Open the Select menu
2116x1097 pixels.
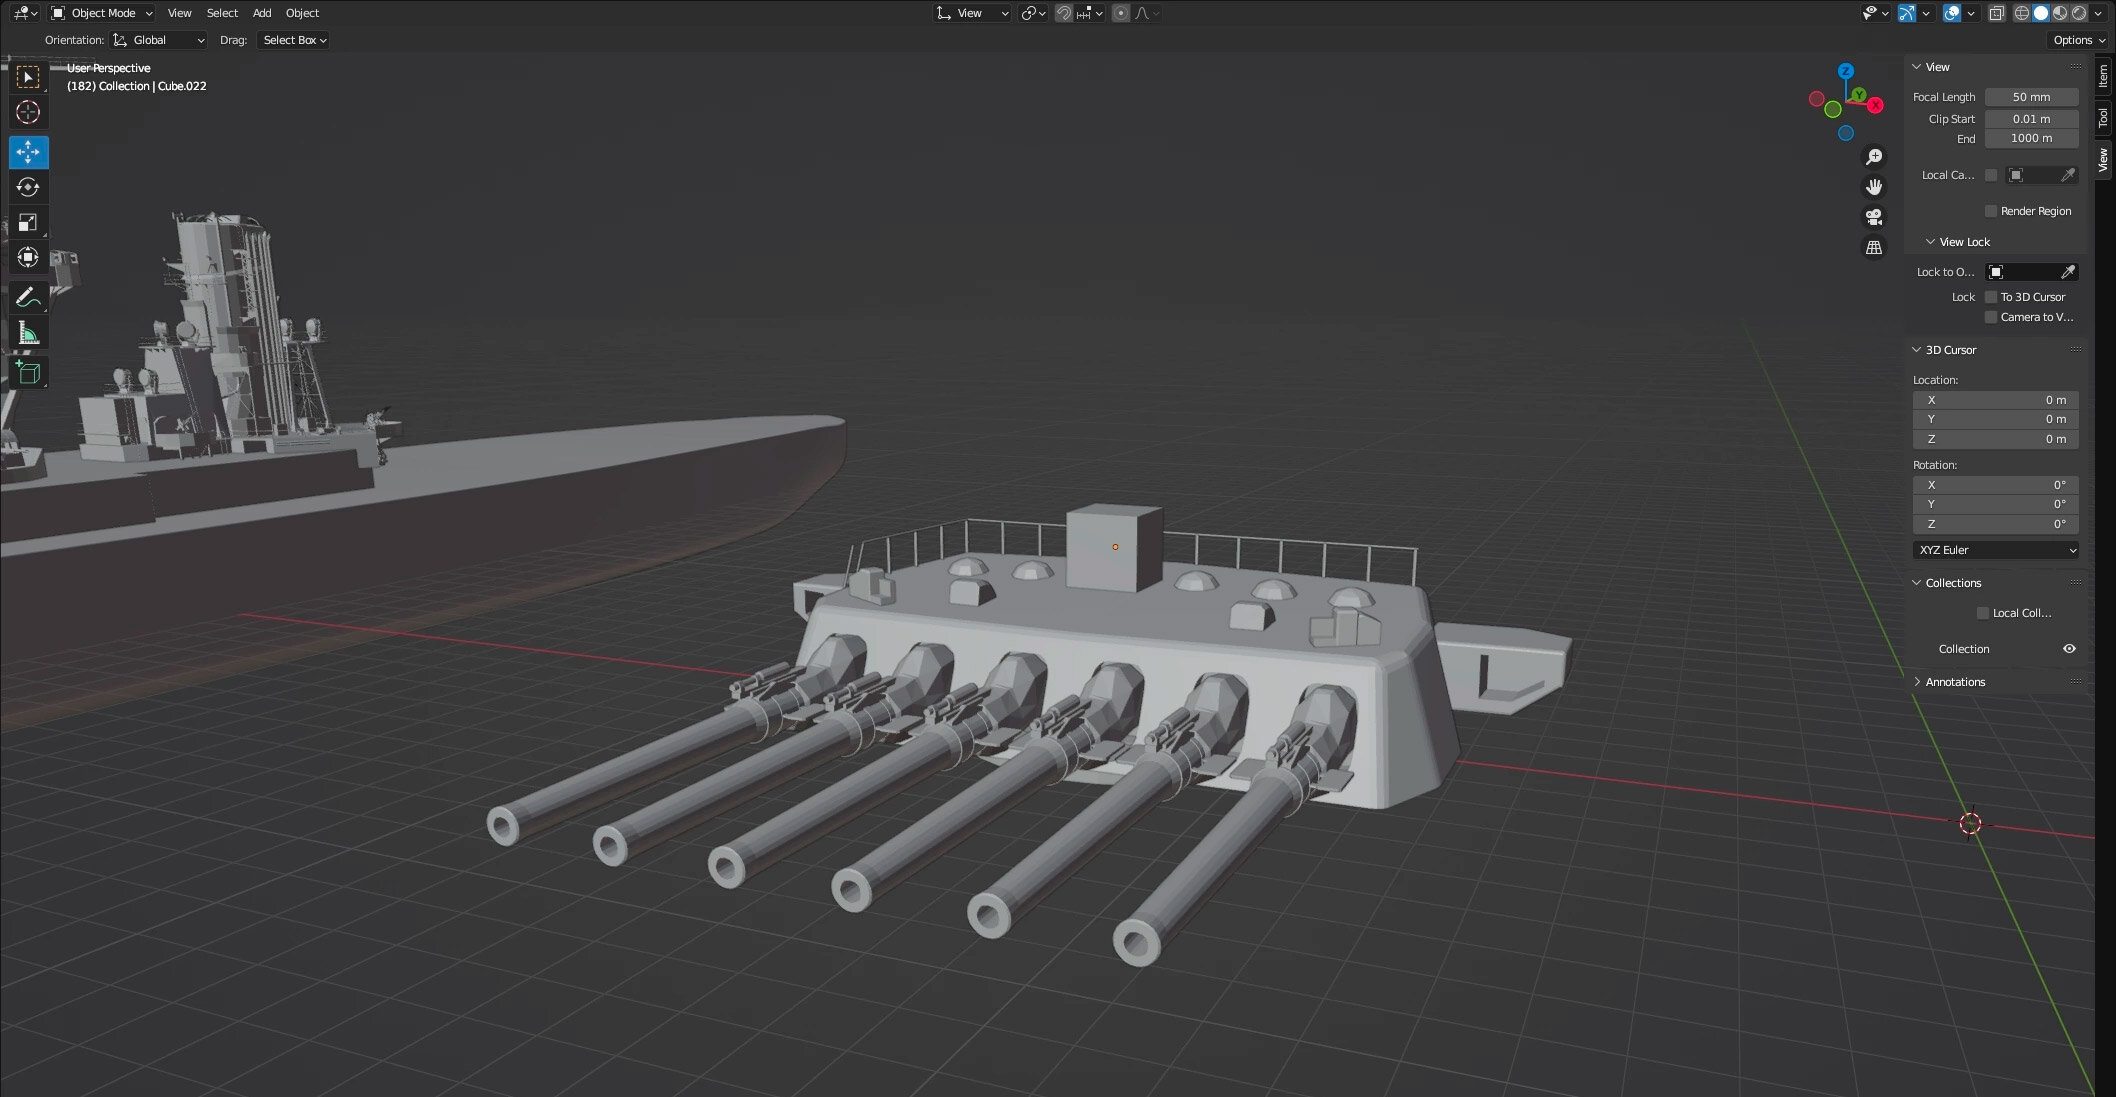(x=222, y=13)
